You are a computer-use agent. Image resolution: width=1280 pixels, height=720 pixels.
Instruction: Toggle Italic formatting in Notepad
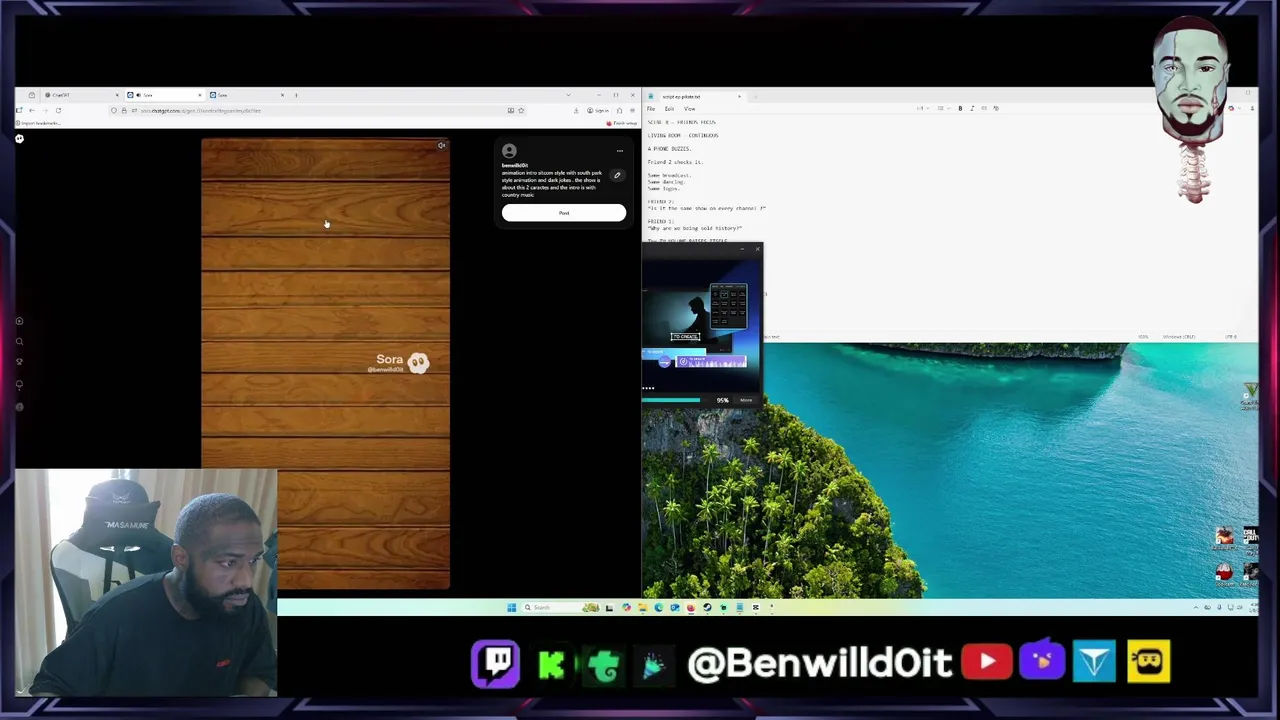972,108
